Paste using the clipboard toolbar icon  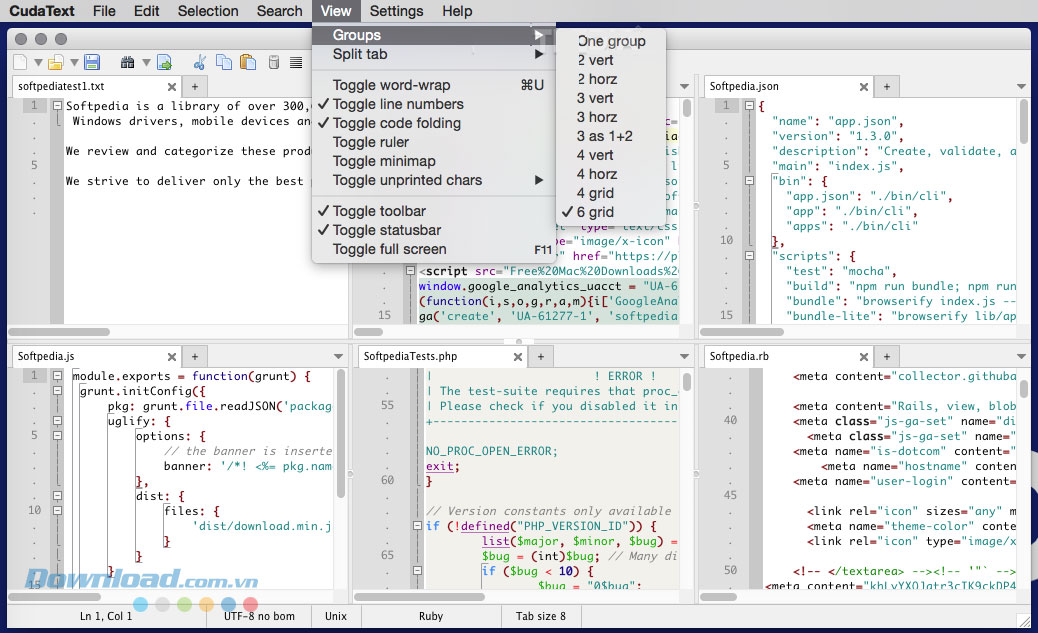[x=248, y=63]
